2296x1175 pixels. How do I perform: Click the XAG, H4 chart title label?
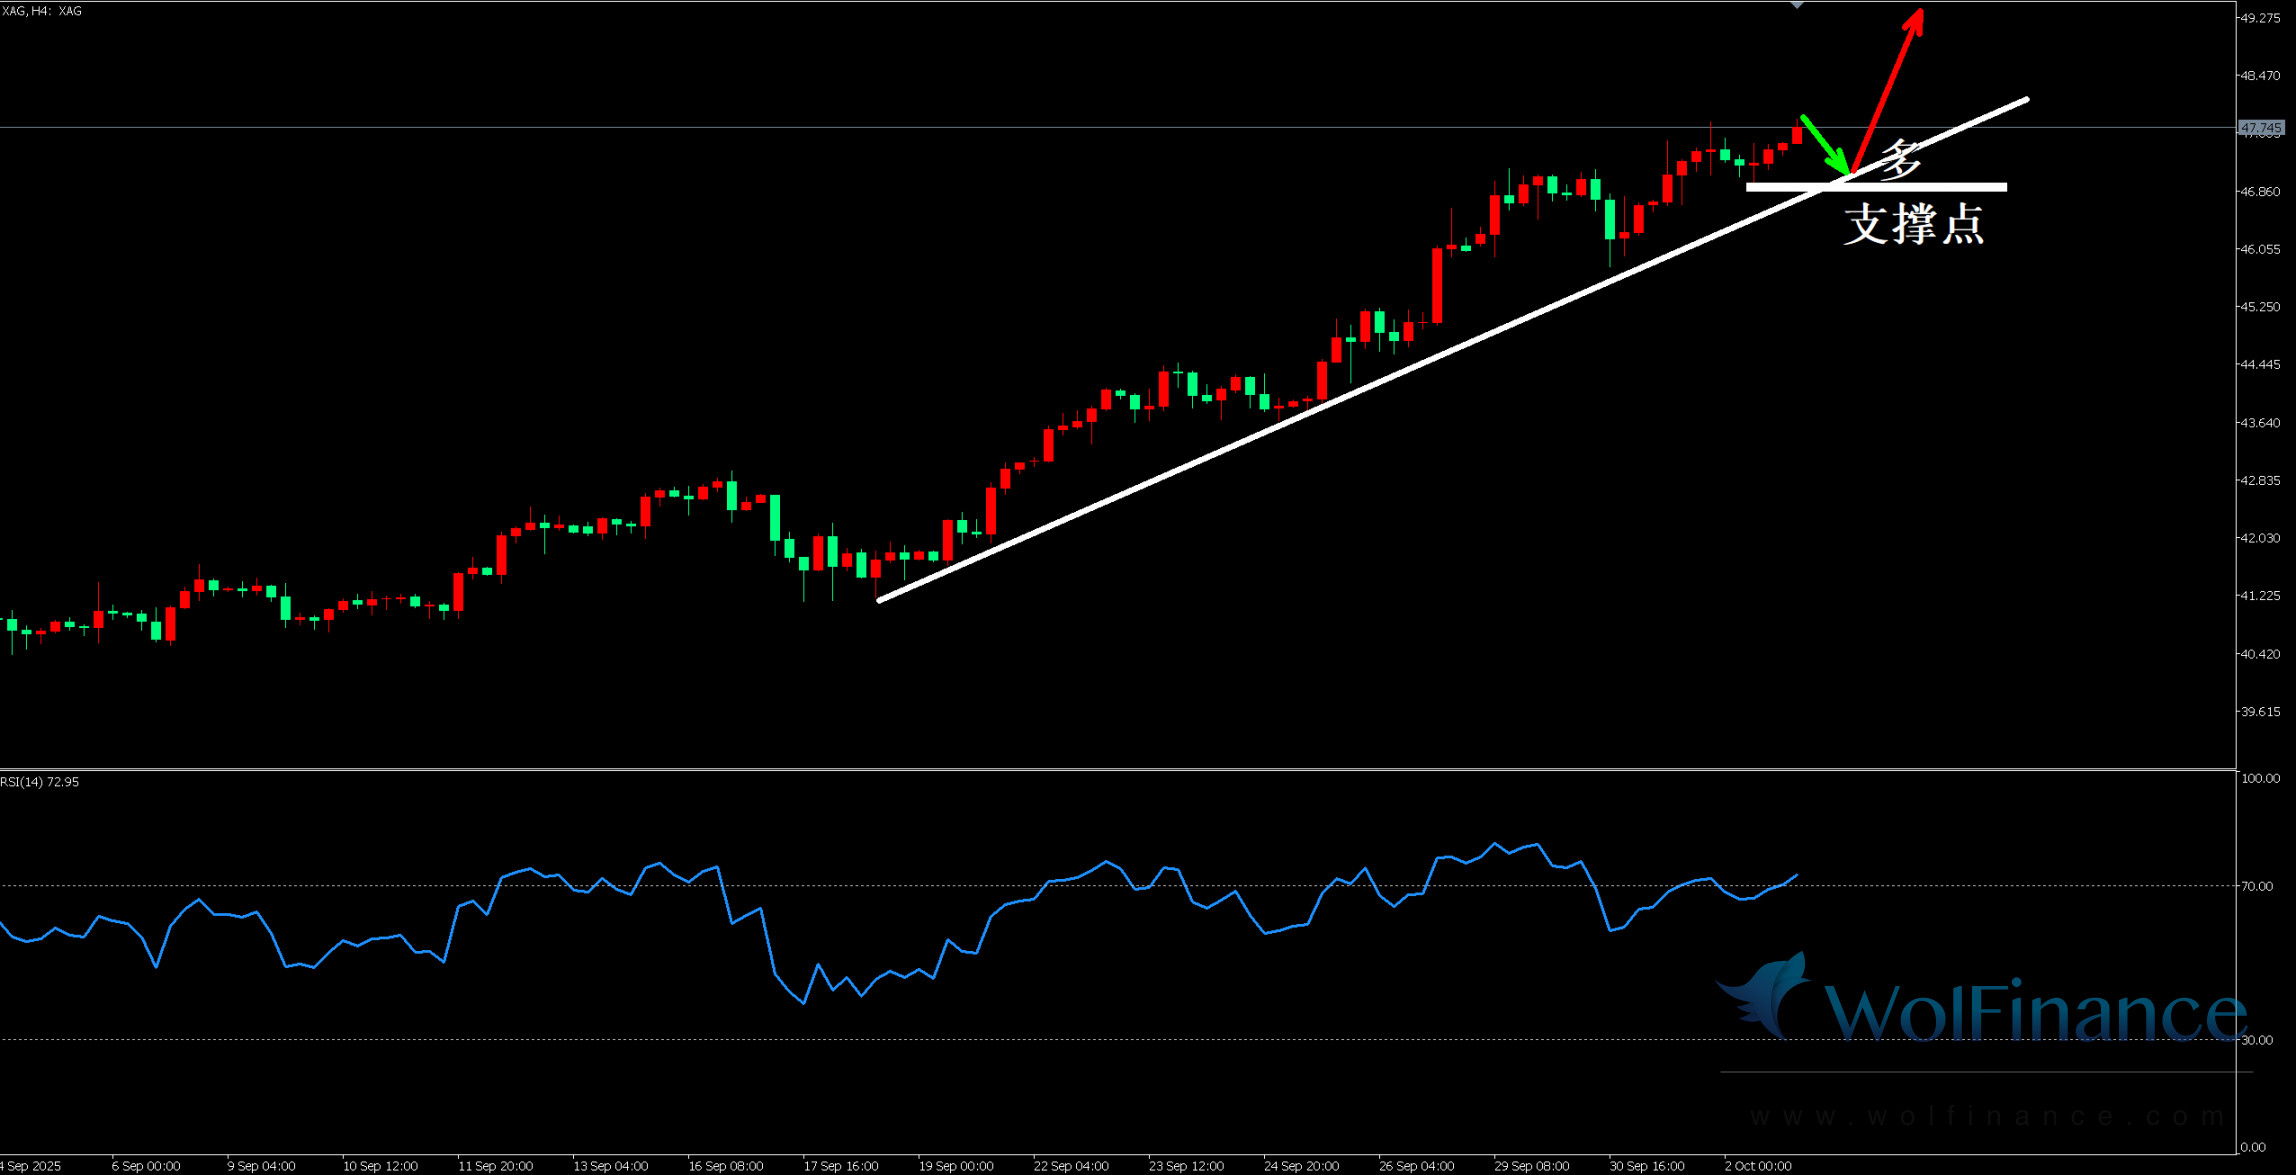click(x=42, y=11)
